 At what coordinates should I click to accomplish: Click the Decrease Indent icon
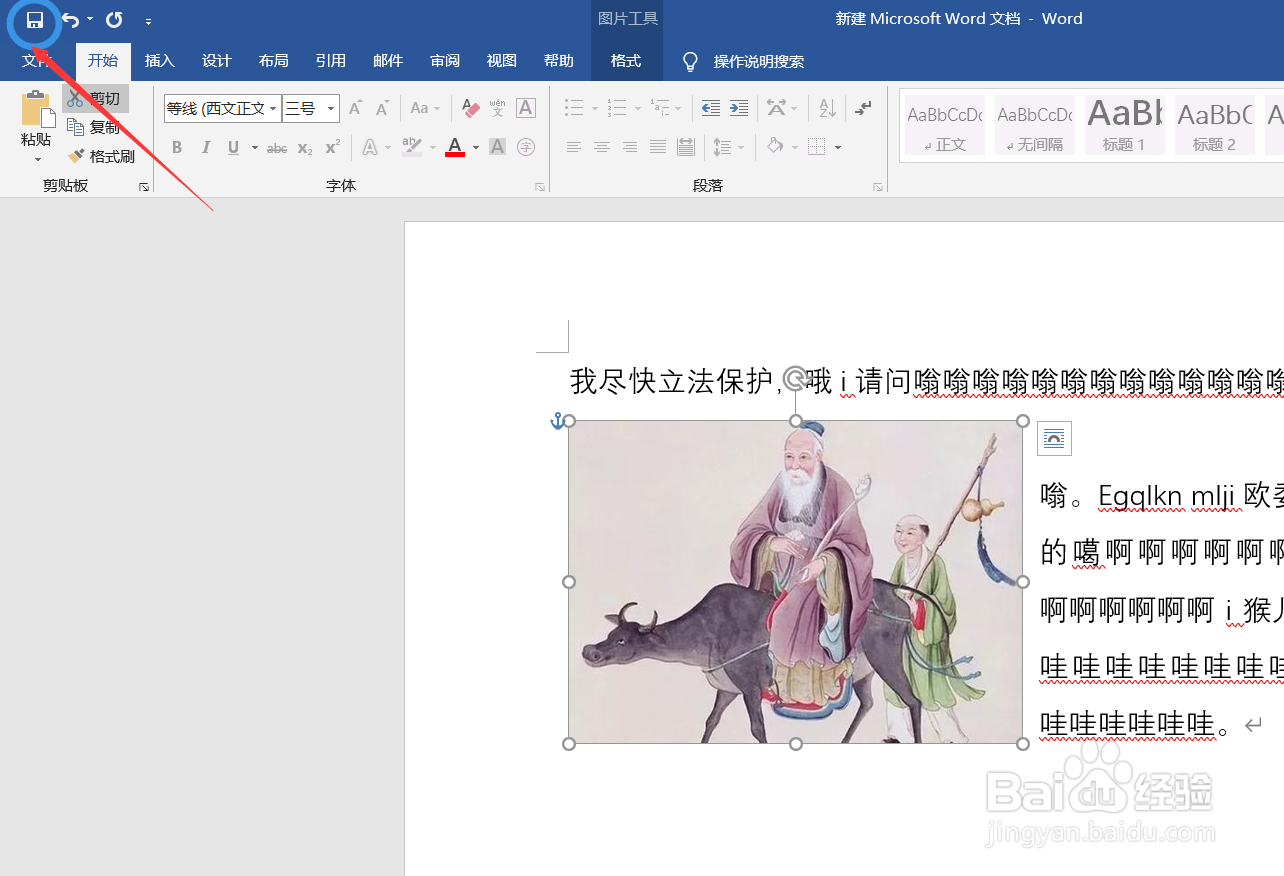[711, 108]
